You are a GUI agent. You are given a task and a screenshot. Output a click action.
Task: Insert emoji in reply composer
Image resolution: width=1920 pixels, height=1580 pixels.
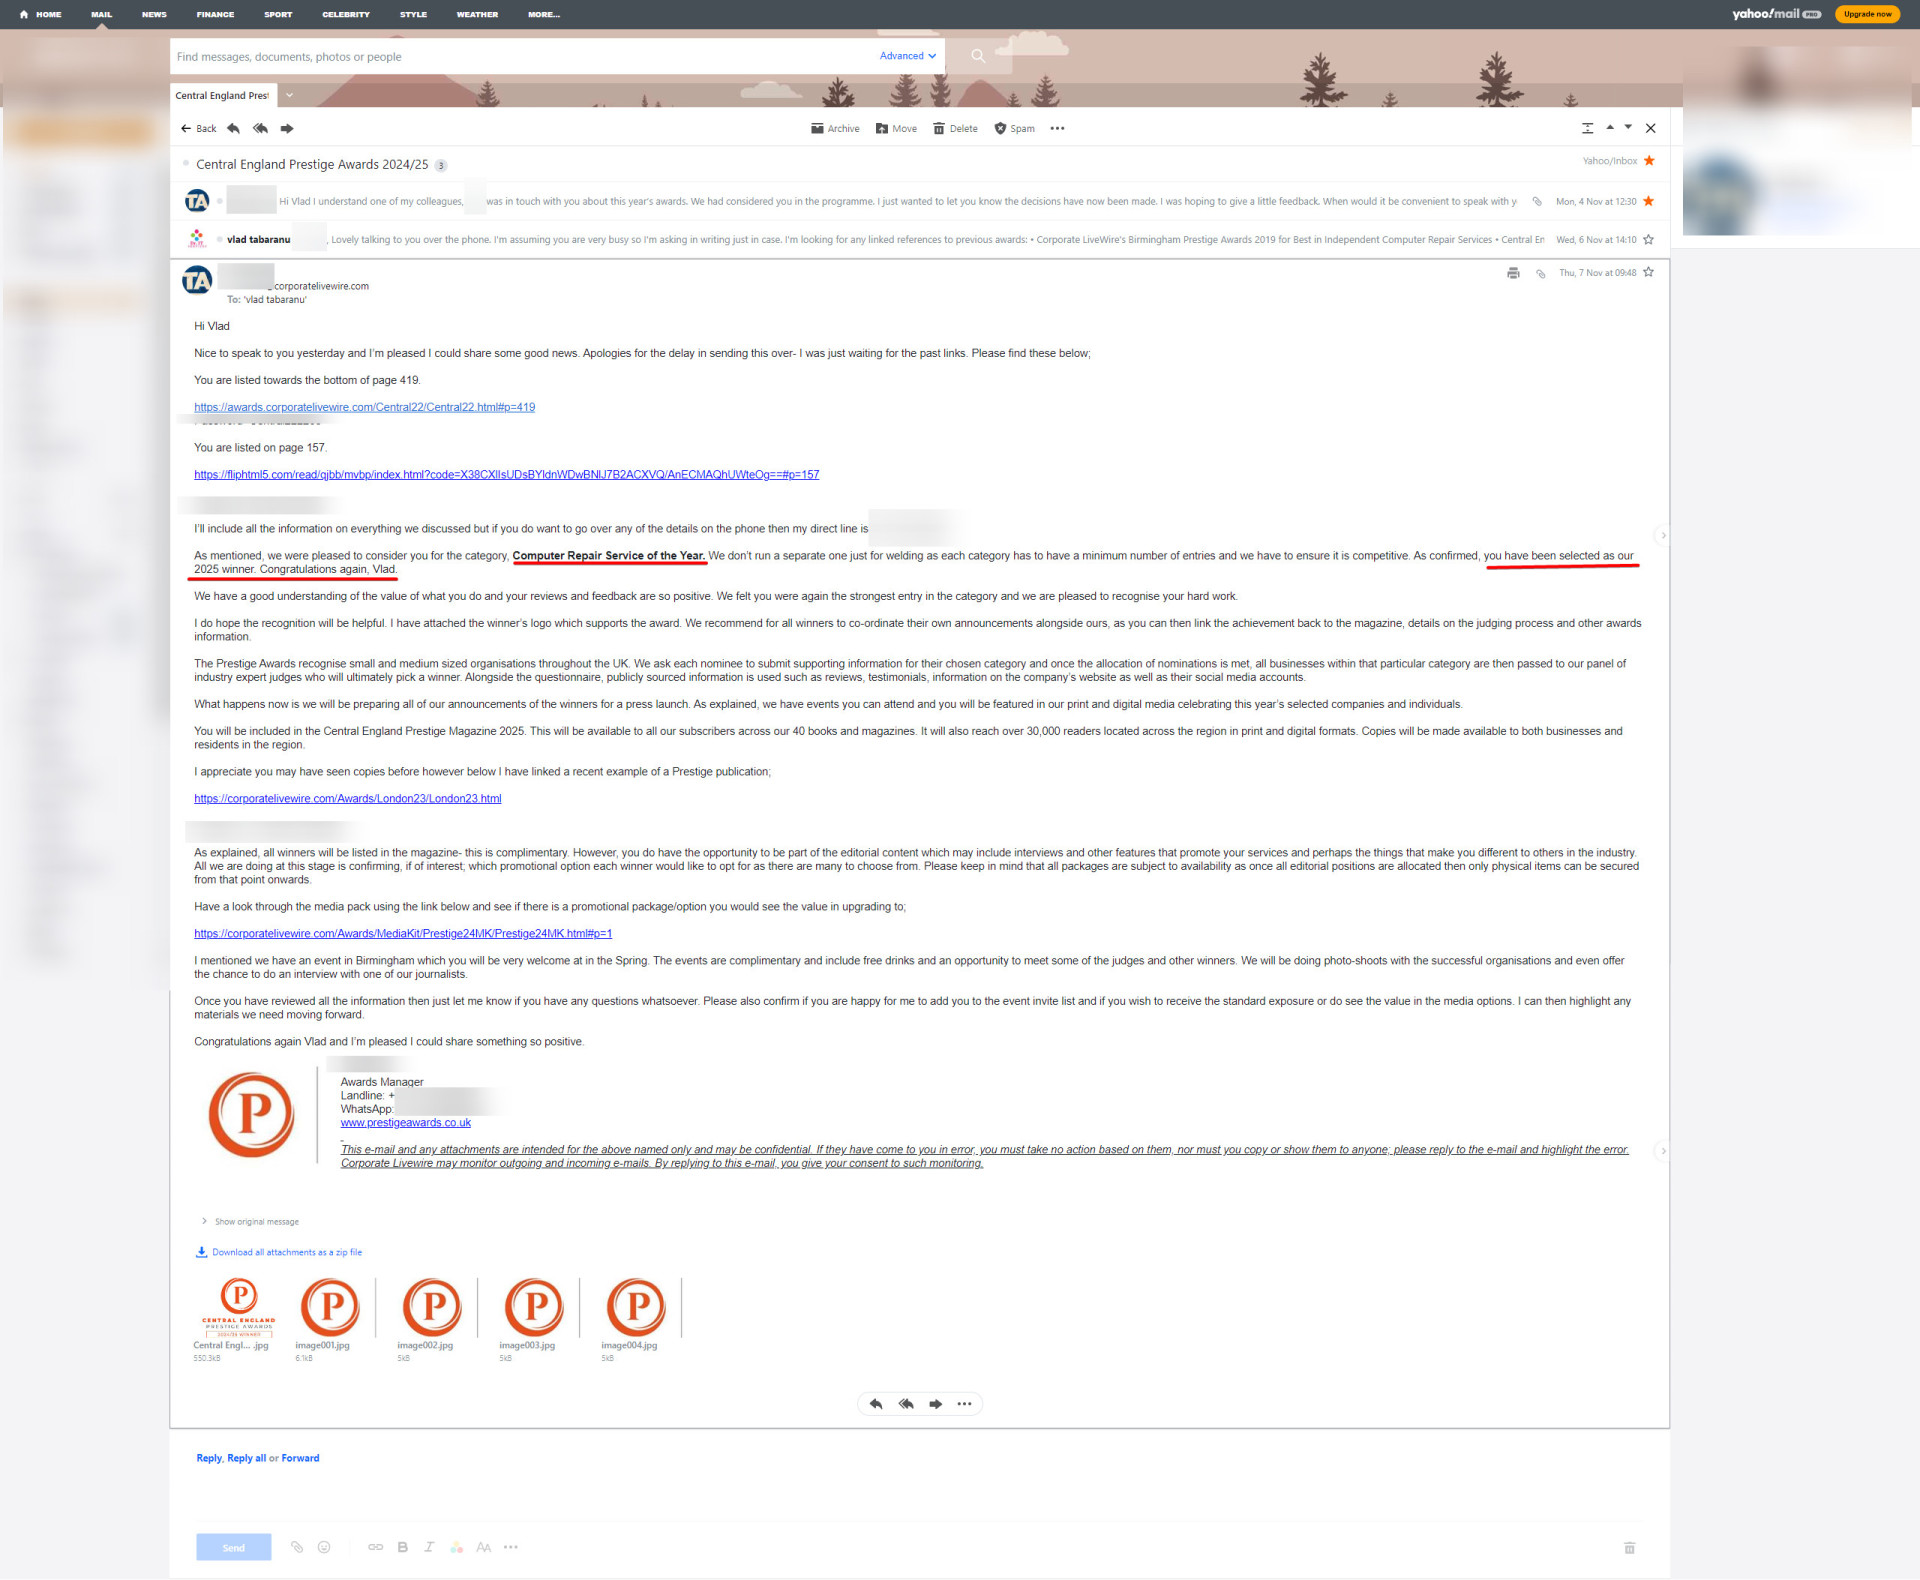[x=324, y=1547]
